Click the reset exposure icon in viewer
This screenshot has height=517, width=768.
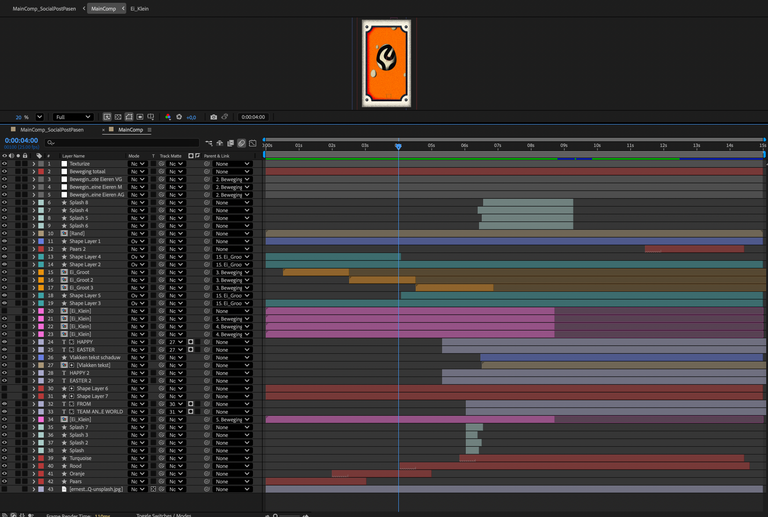click(180, 117)
